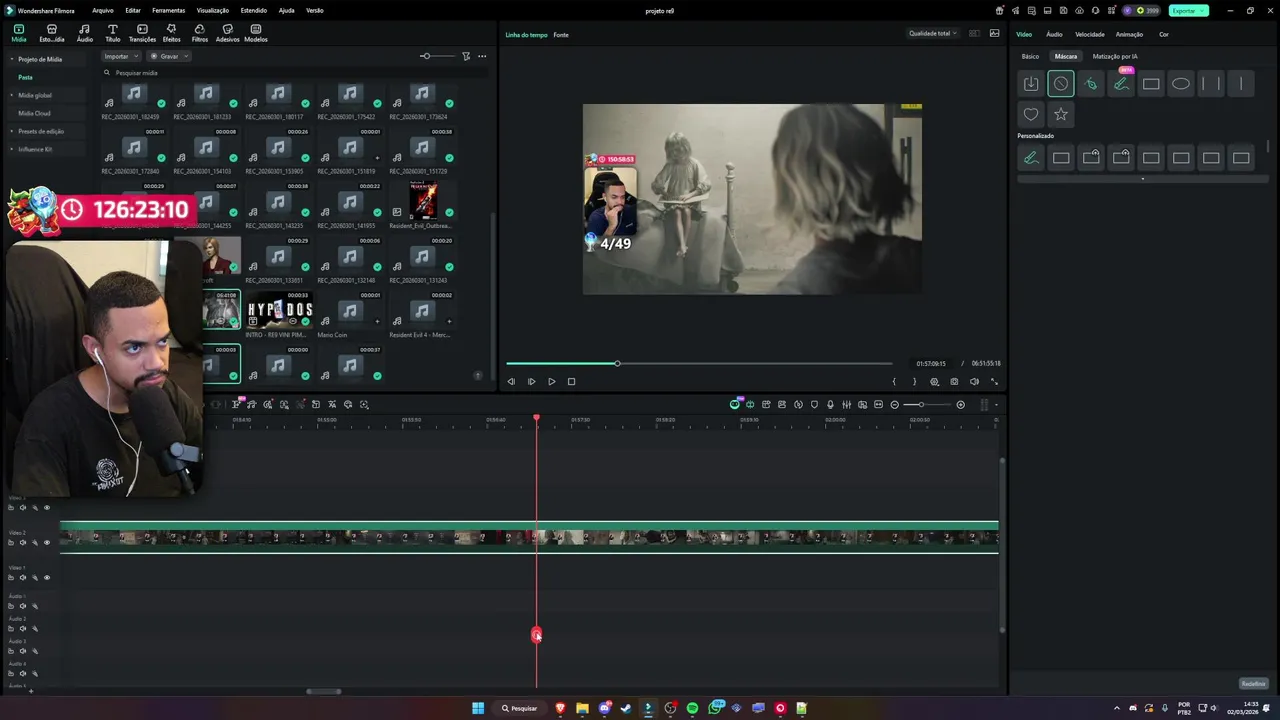
Task: Click the preview volume speaker icon
Action: coord(974,382)
